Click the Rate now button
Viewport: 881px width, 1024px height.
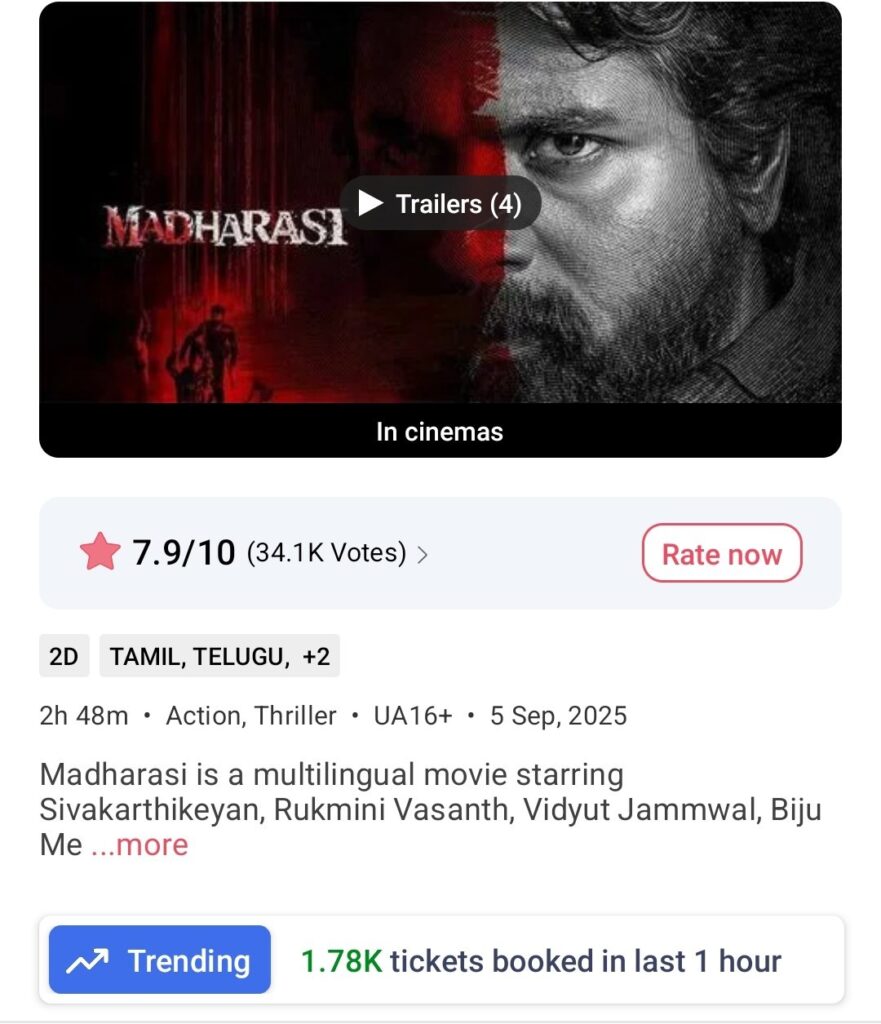coord(722,553)
